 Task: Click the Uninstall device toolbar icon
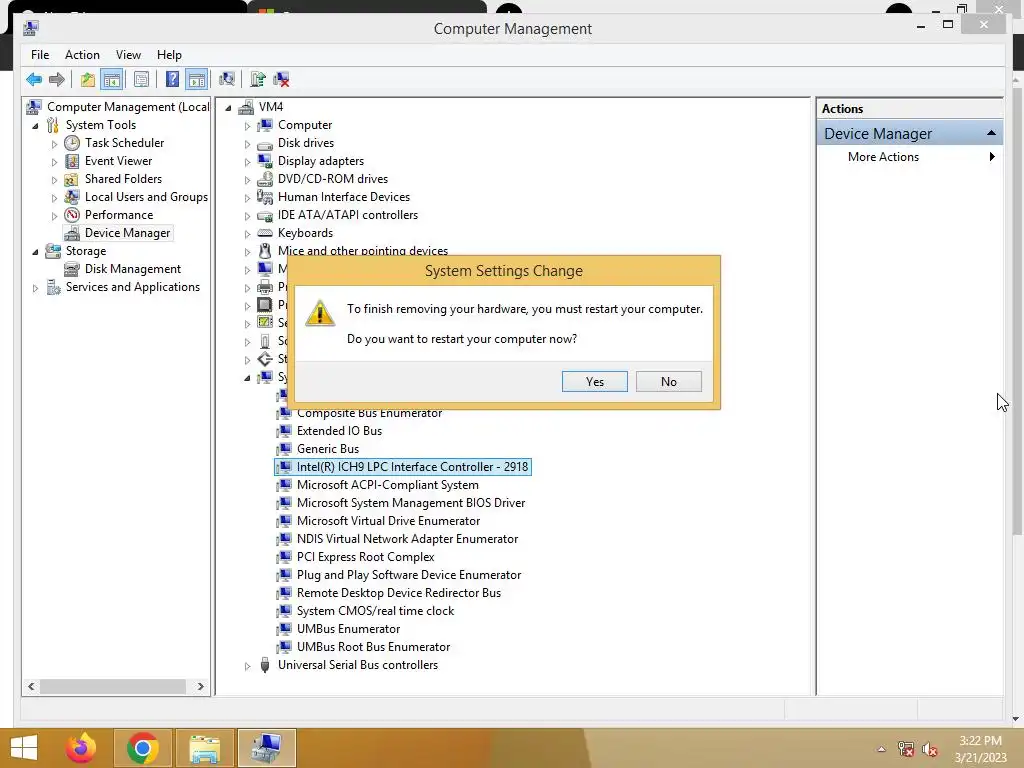(281, 80)
